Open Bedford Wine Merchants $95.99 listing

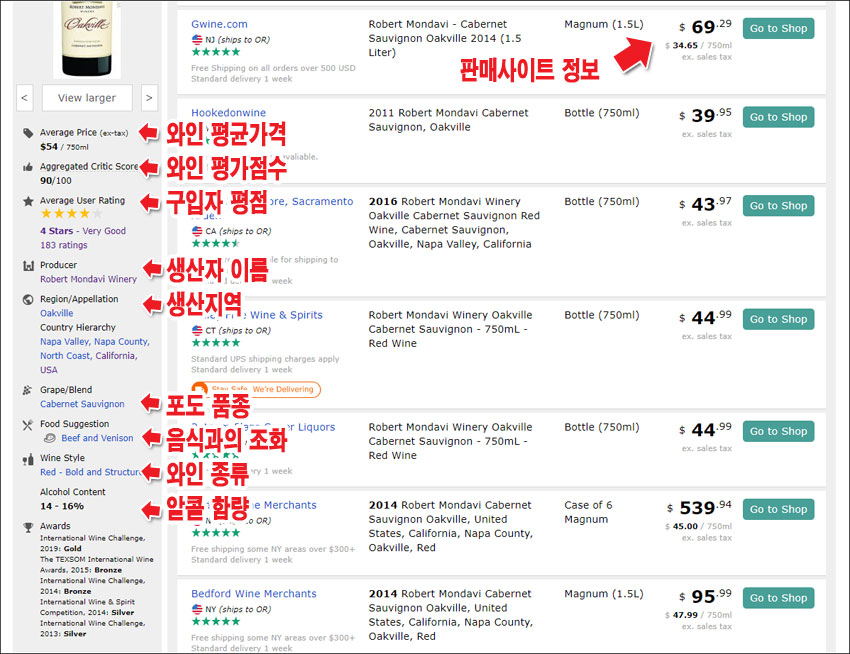253,594
